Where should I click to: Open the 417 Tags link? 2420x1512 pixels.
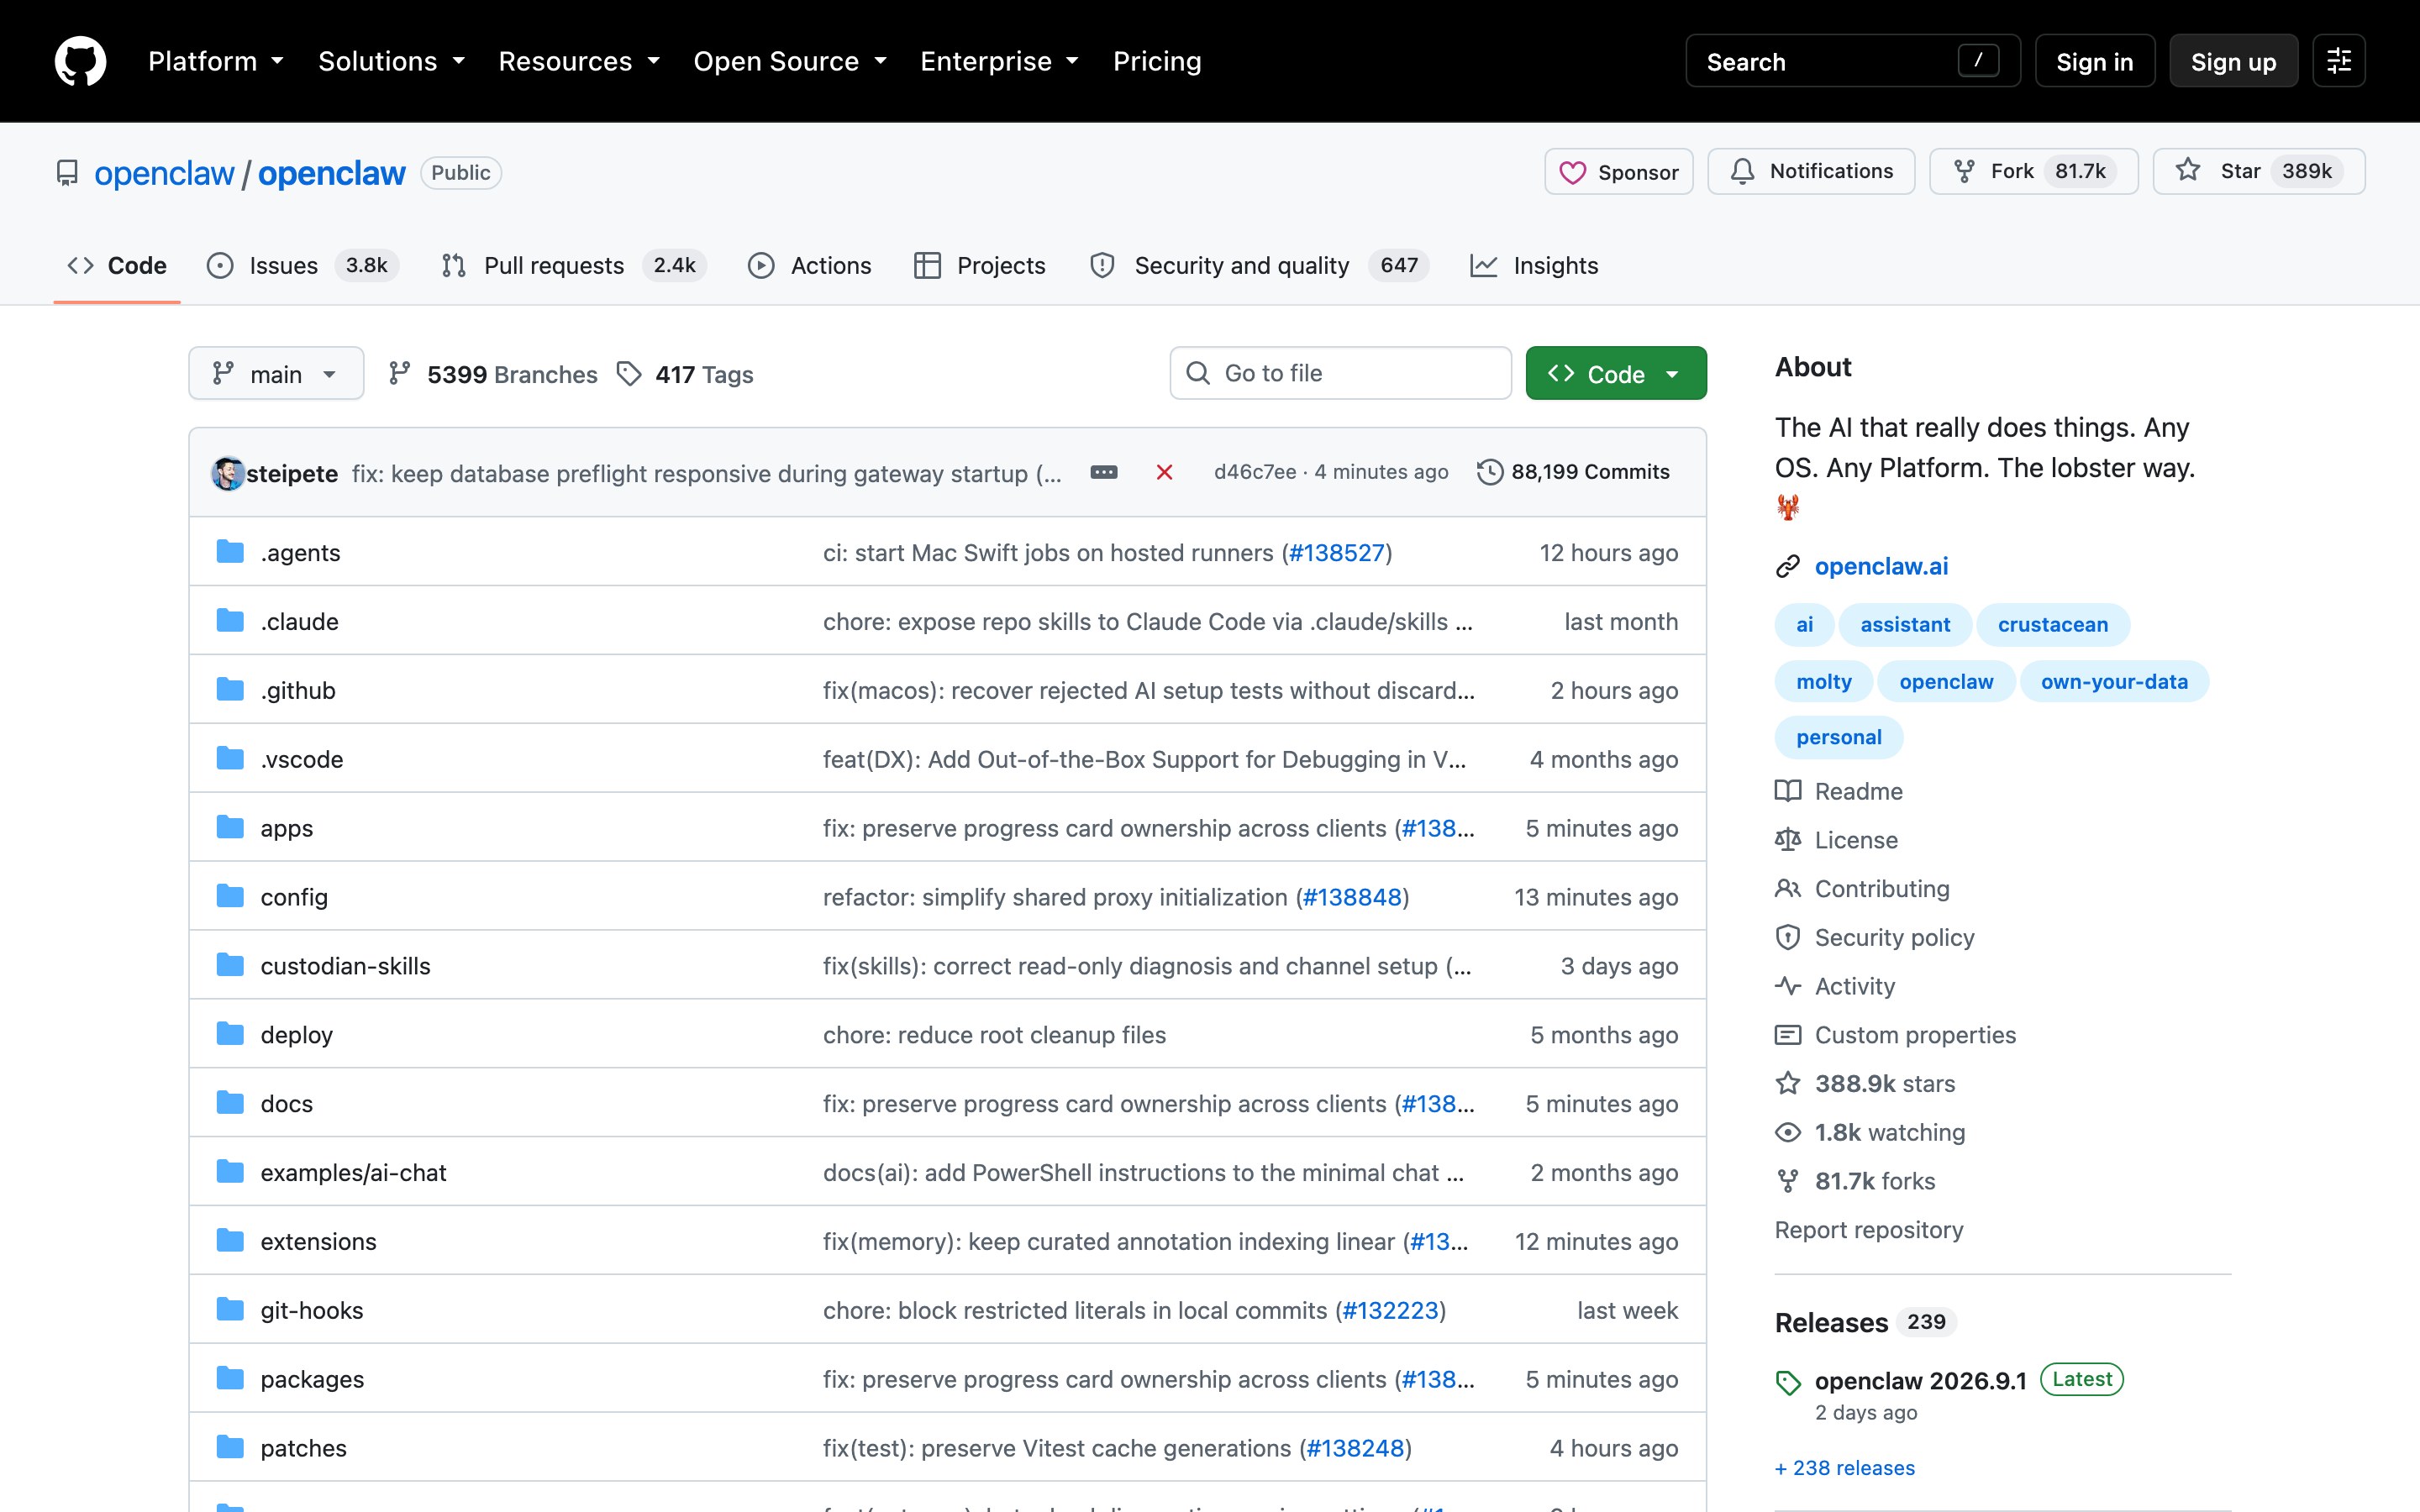coord(685,374)
